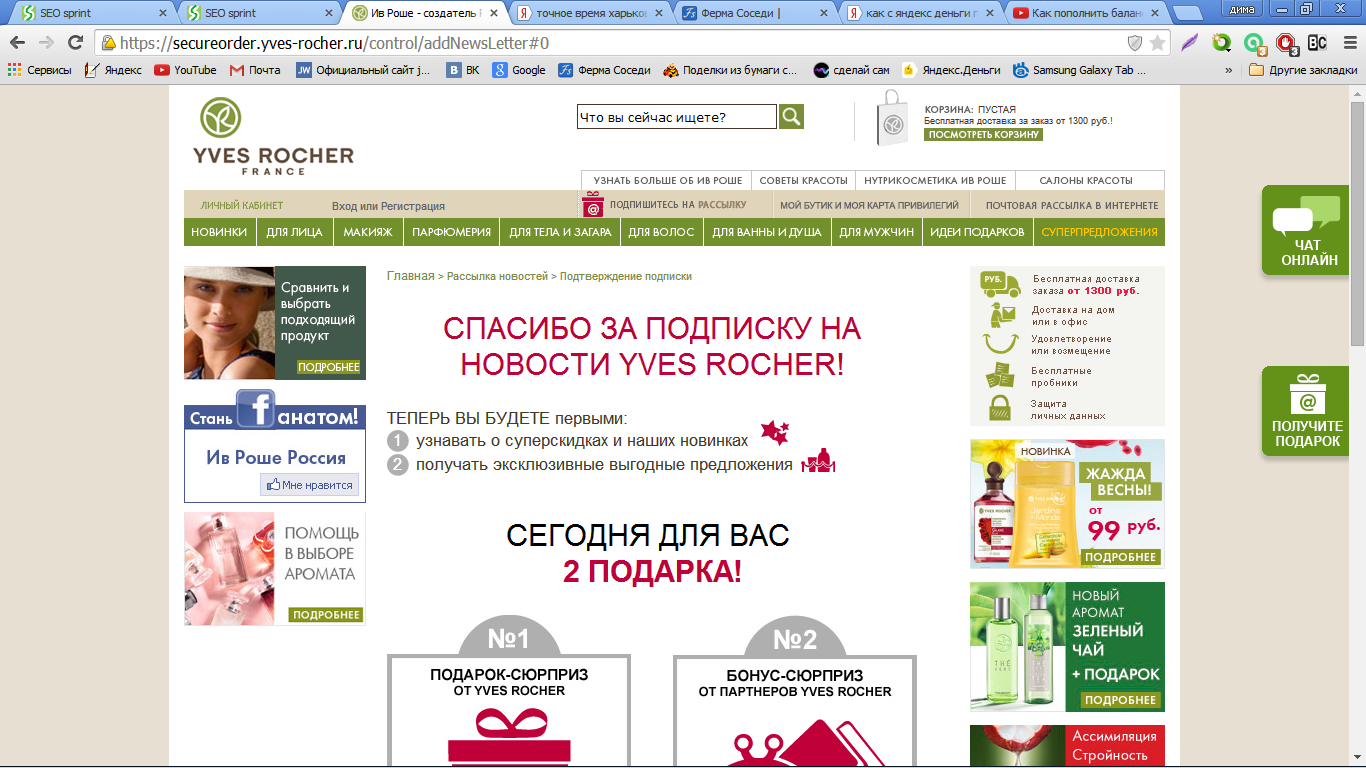
Task: Switch to точное время харьков tab
Action: pos(591,13)
